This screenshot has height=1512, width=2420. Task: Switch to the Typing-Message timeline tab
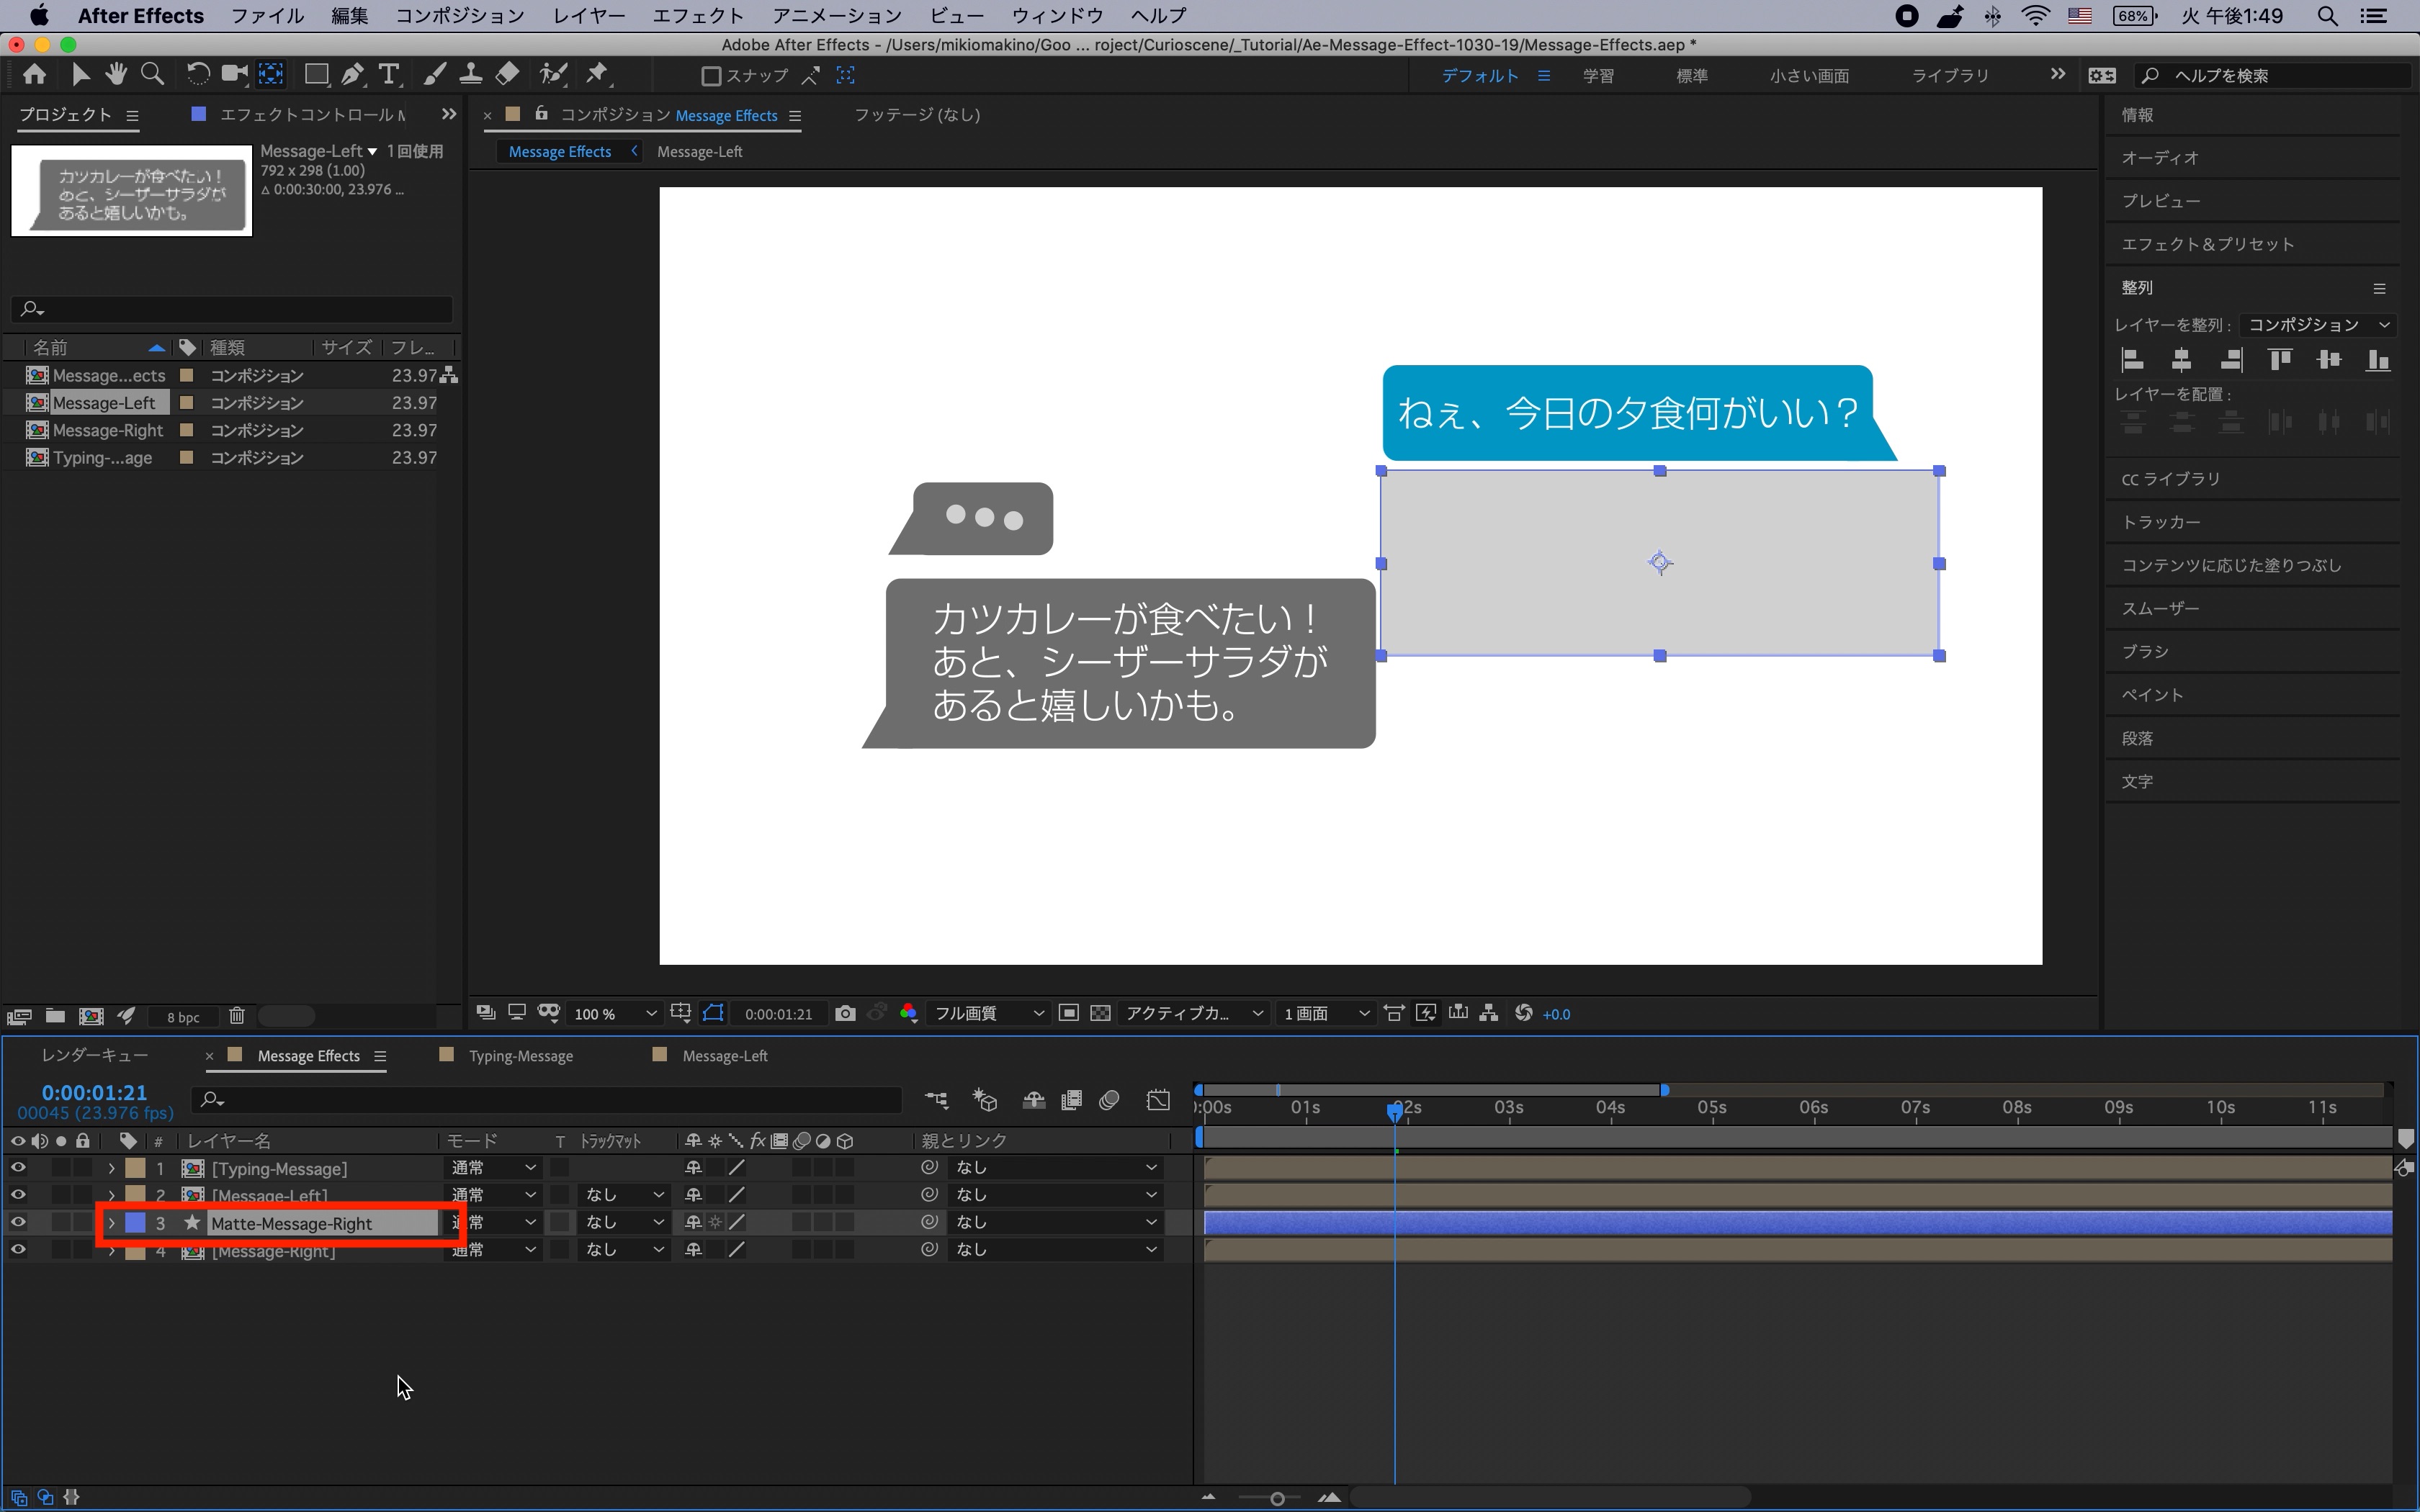click(x=520, y=1056)
